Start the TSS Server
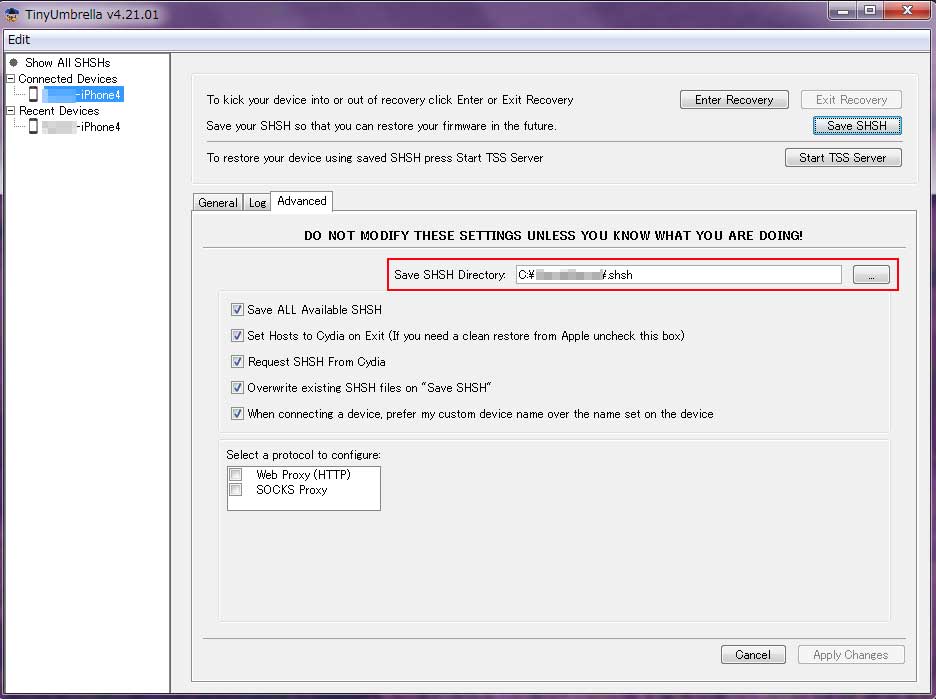This screenshot has width=936, height=699. click(842, 158)
